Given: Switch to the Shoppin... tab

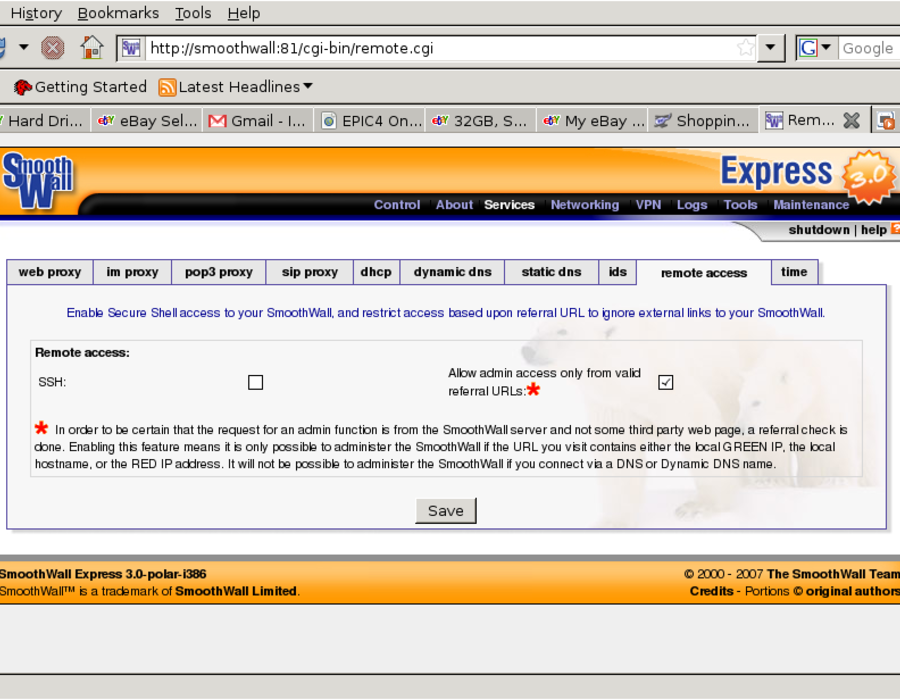Looking at the screenshot, I should point(703,121).
